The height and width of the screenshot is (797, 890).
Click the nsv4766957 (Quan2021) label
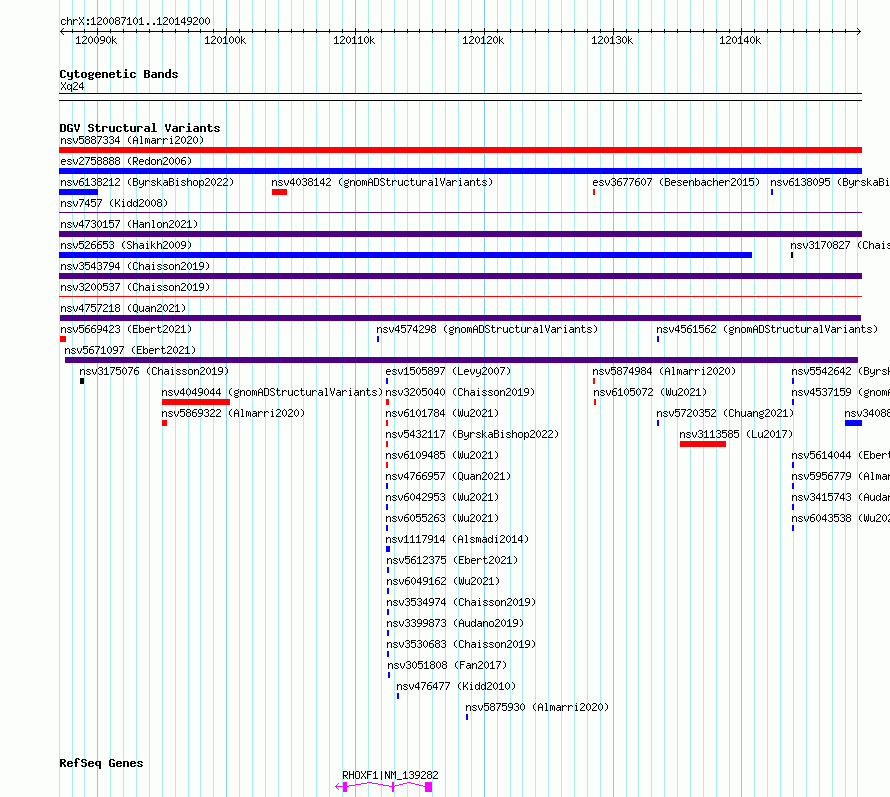(448, 476)
